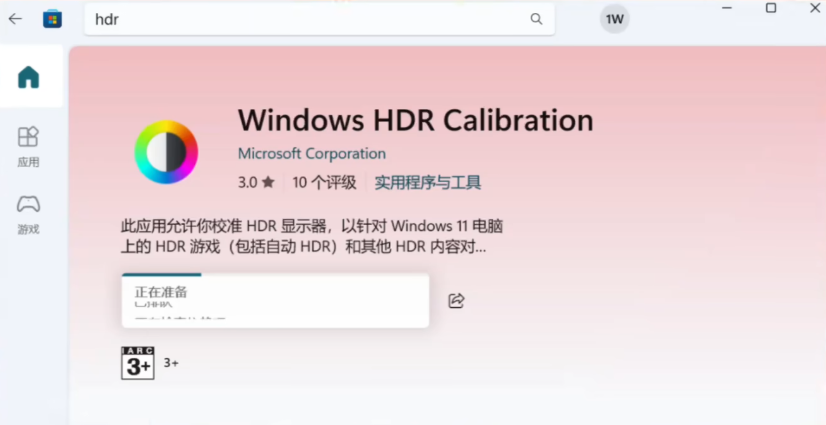Click the 10 个评级 ratings count
This screenshot has height=425, width=826.
point(324,183)
